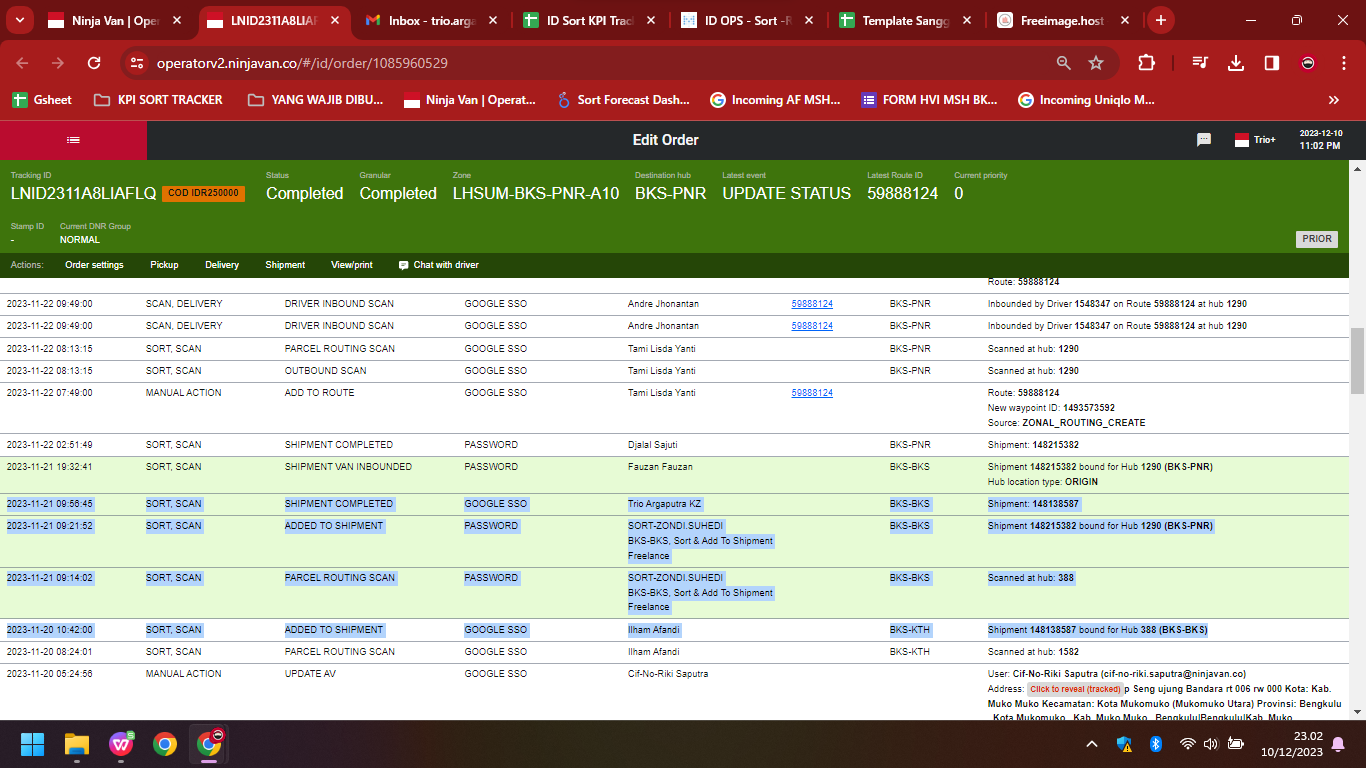Open the Delivery action menu

click(x=222, y=265)
